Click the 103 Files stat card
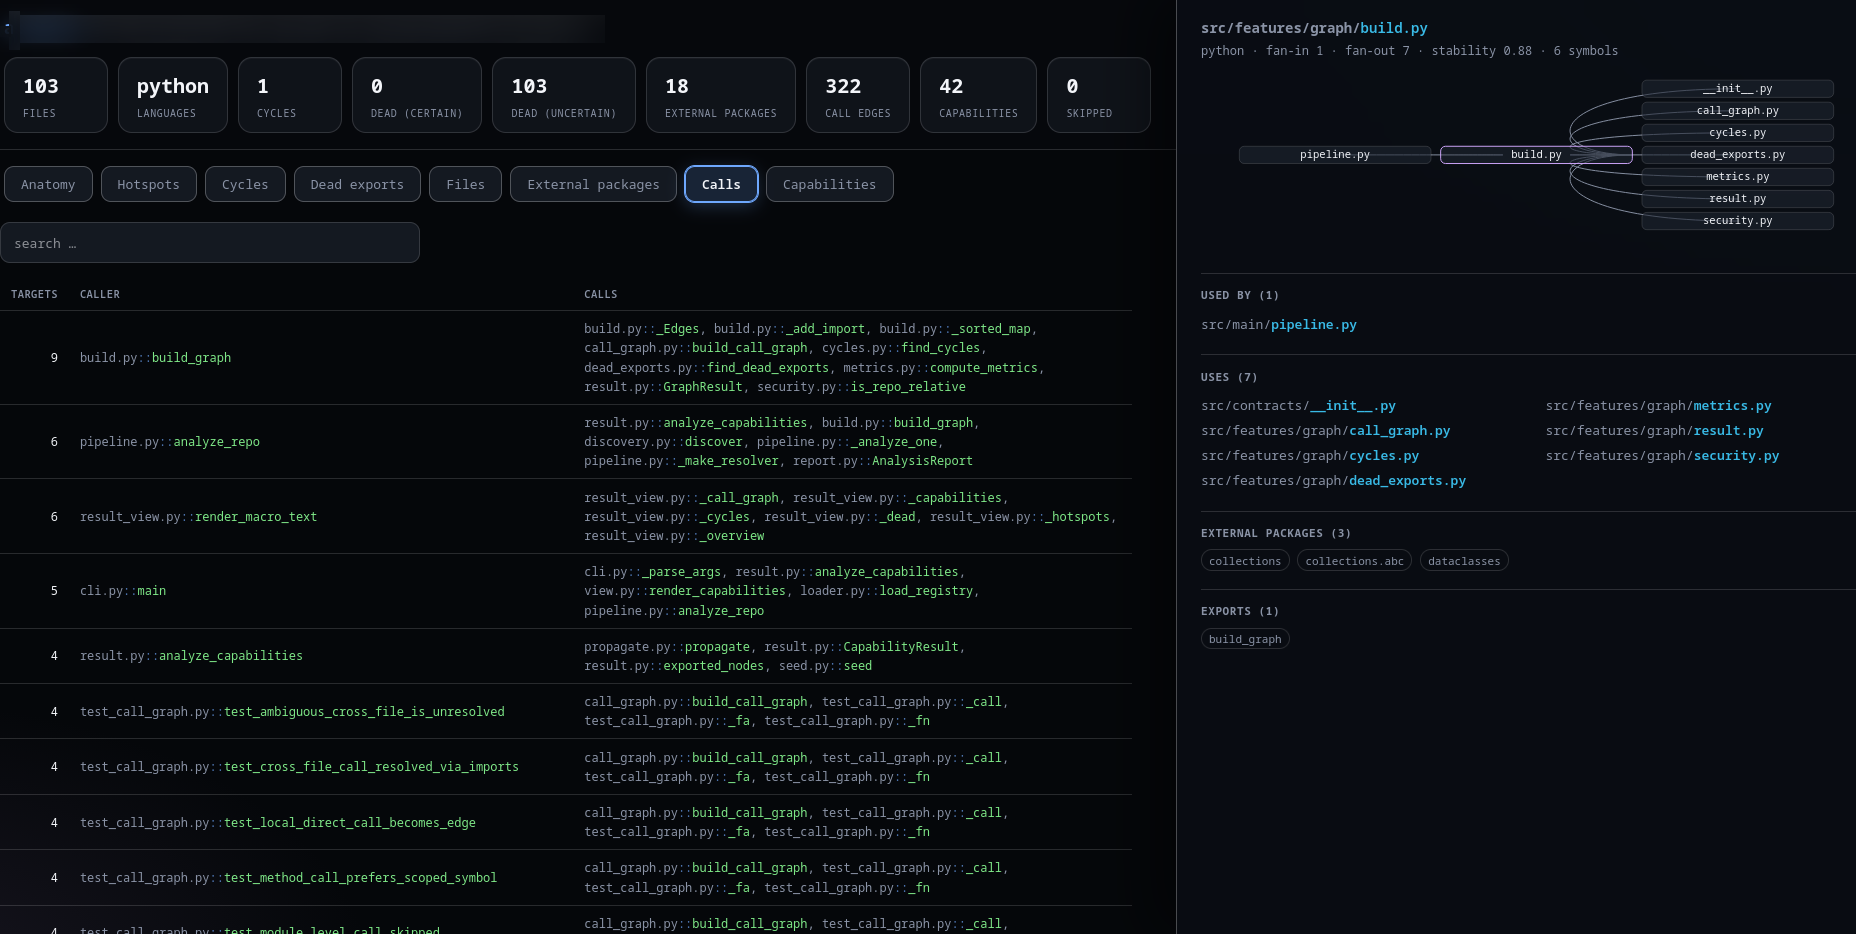 point(56,95)
